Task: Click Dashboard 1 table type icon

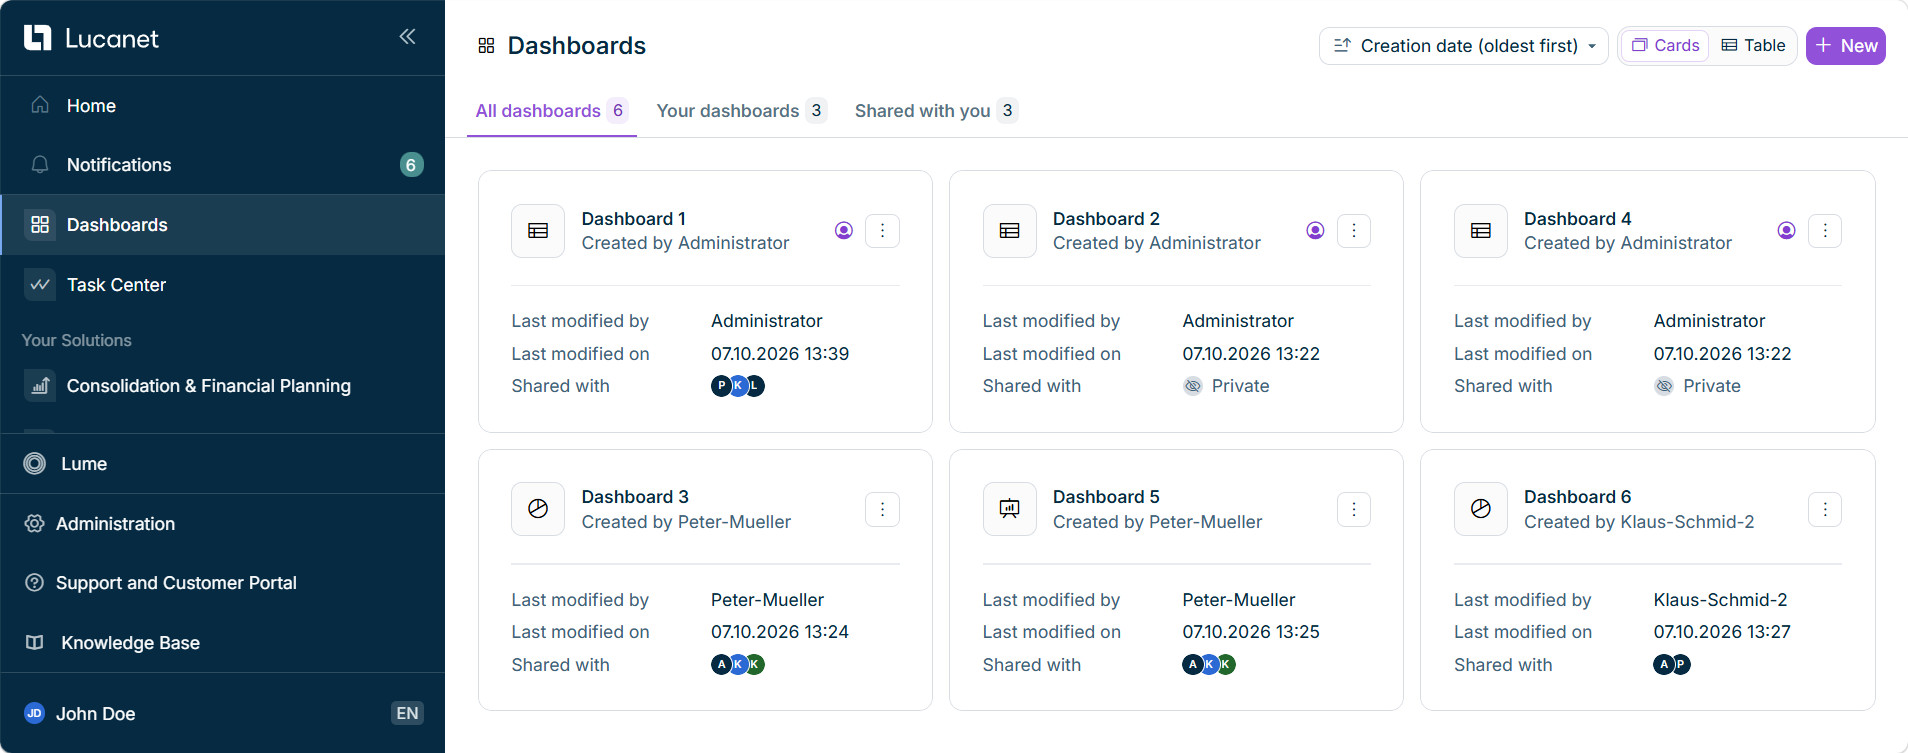Action: (x=538, y=231)
